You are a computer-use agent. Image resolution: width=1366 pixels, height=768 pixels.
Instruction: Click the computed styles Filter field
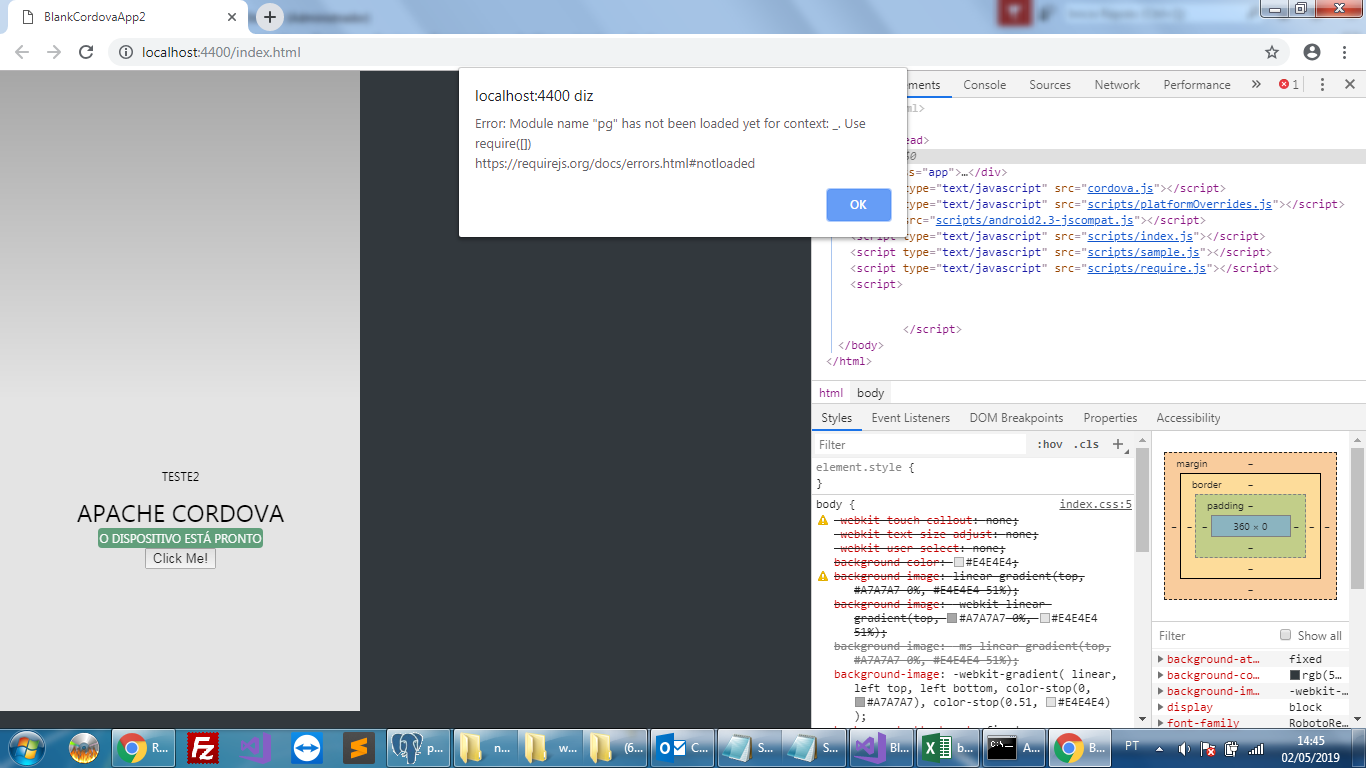click(1213, 636)
